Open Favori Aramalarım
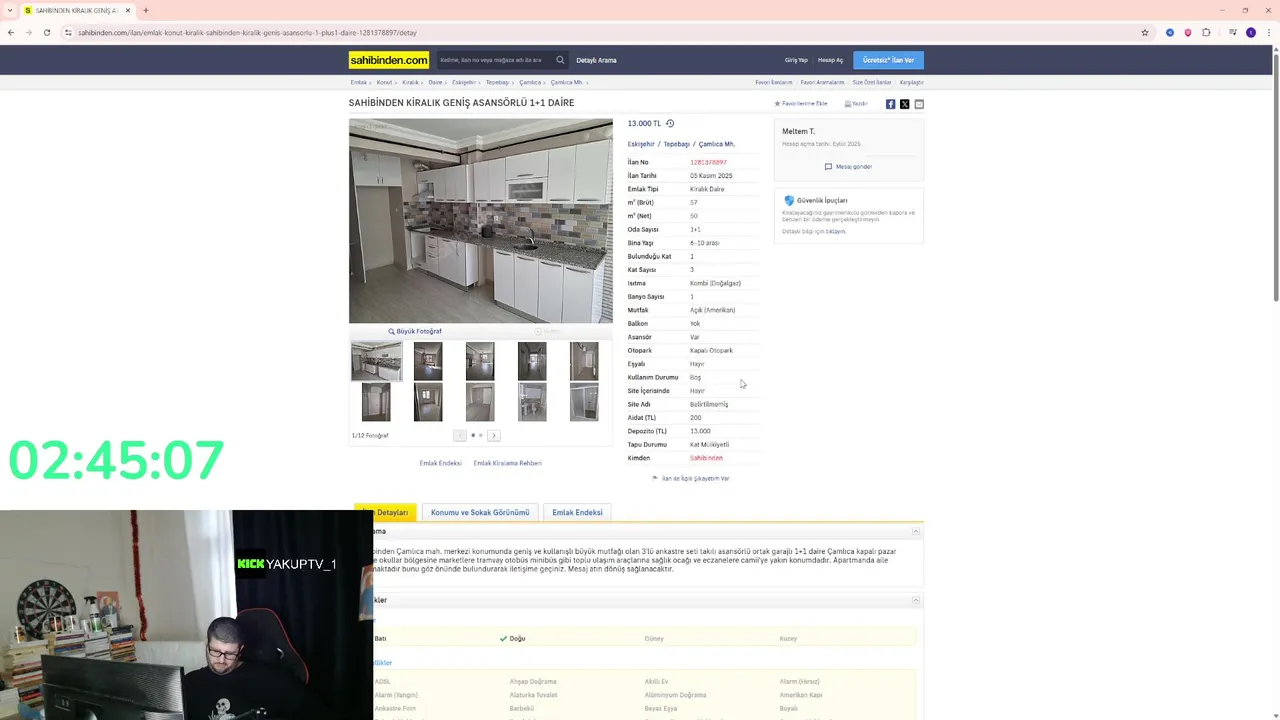Viewport: 1280px width, 720px height. coord(822,82)
